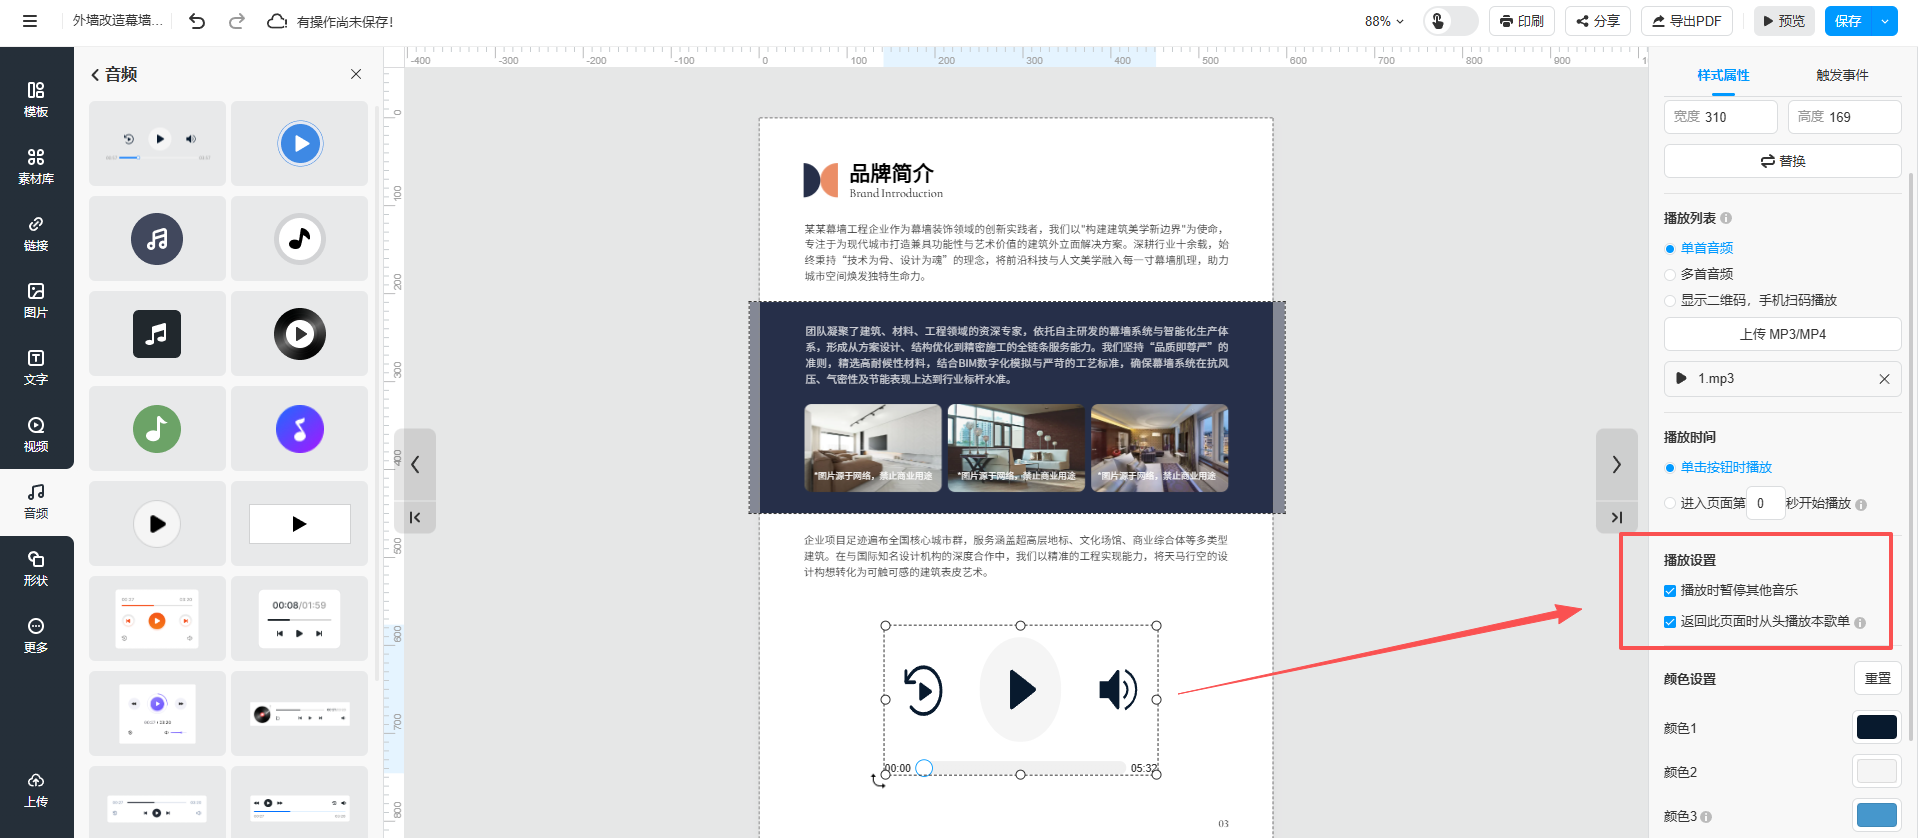Click the undo arrow icon
Screen dimensions: 1918x838
pyautogui.click(x=197, y=21)
